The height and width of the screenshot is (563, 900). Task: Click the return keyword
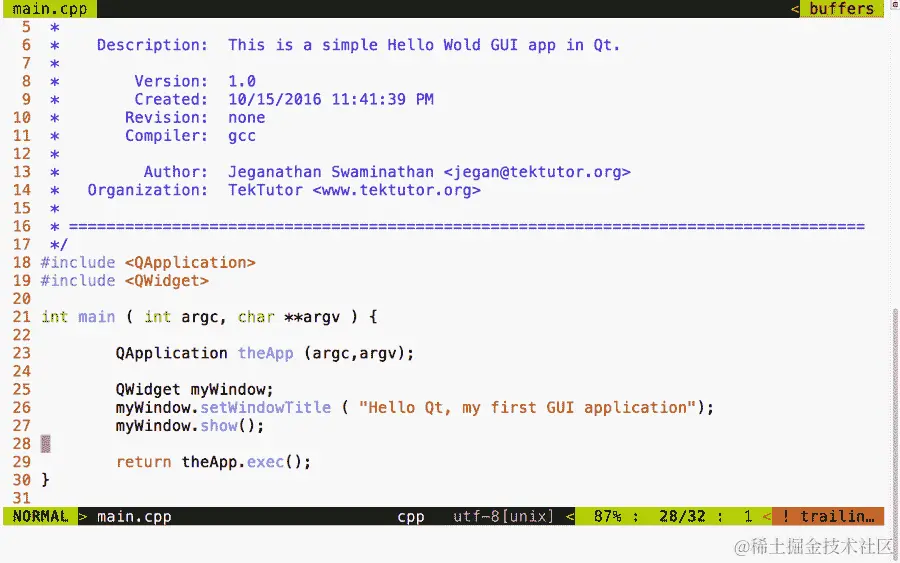click(x=143, y=462)
